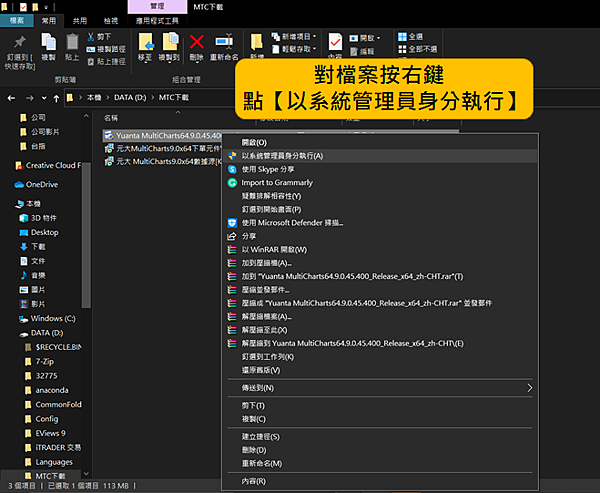Choose 釘選到開始畫面(P) menu entry
This screenshot has height=493, width=600.
tap(380, 209)
